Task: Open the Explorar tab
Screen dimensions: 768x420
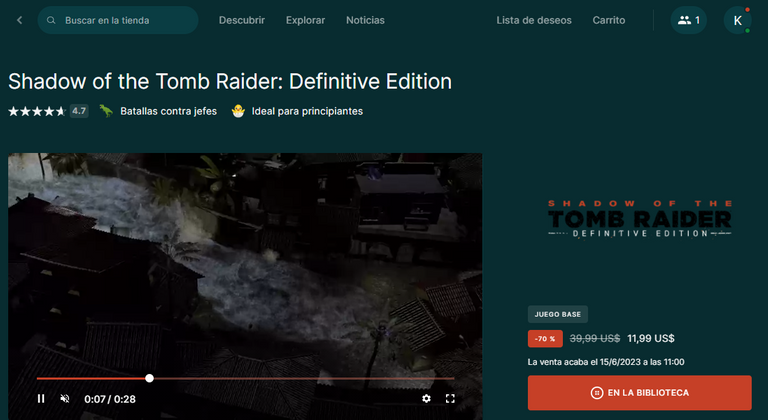Action: [305, 20]
